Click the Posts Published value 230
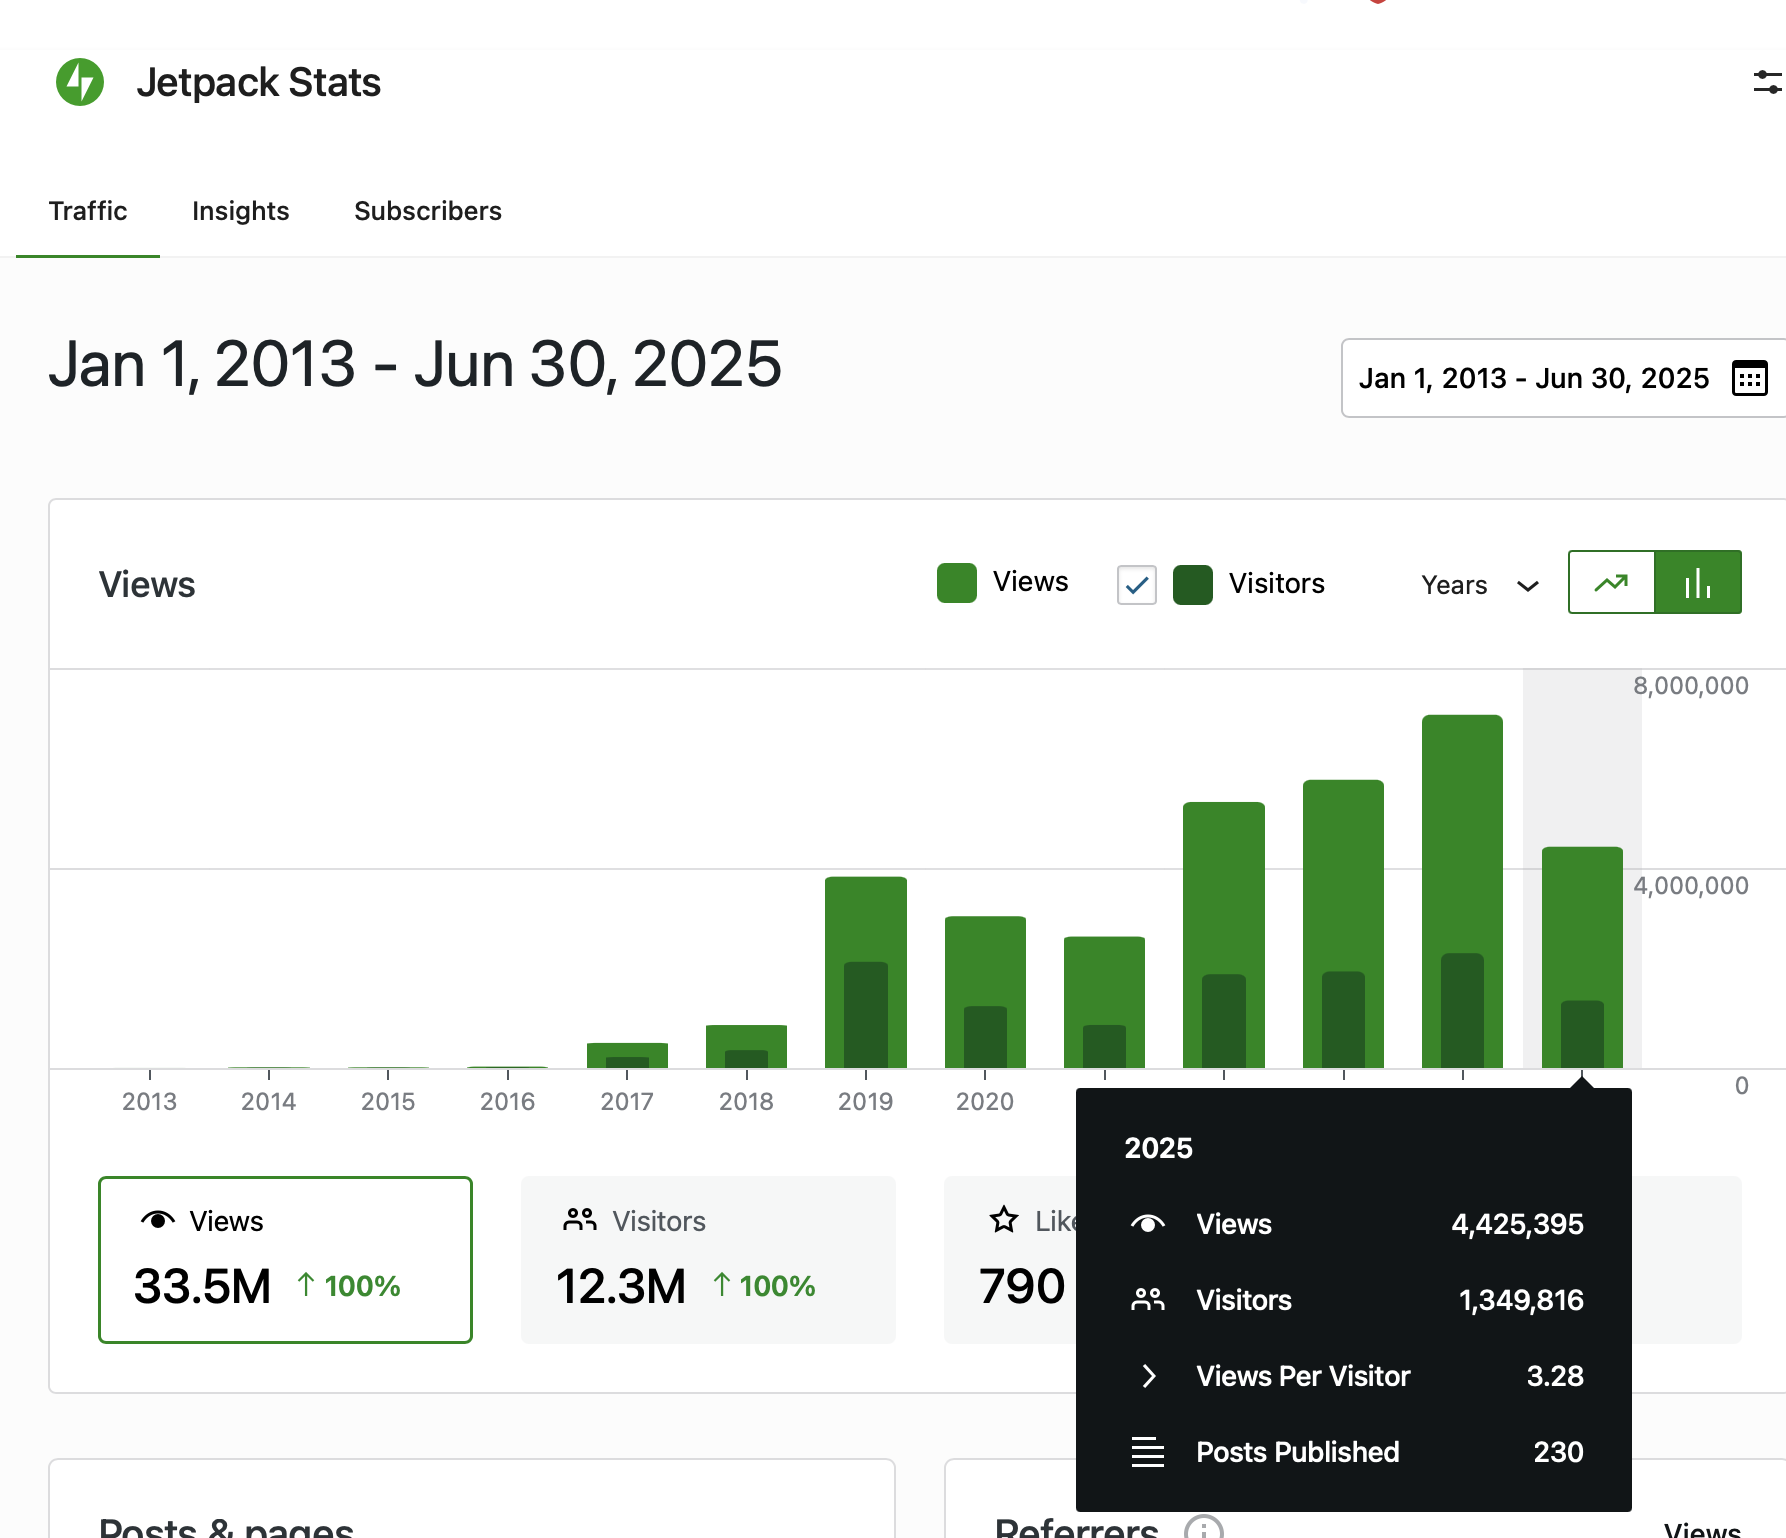The height and width of the screenshot is (1538, 1786). click(x=1558, y=1452)
